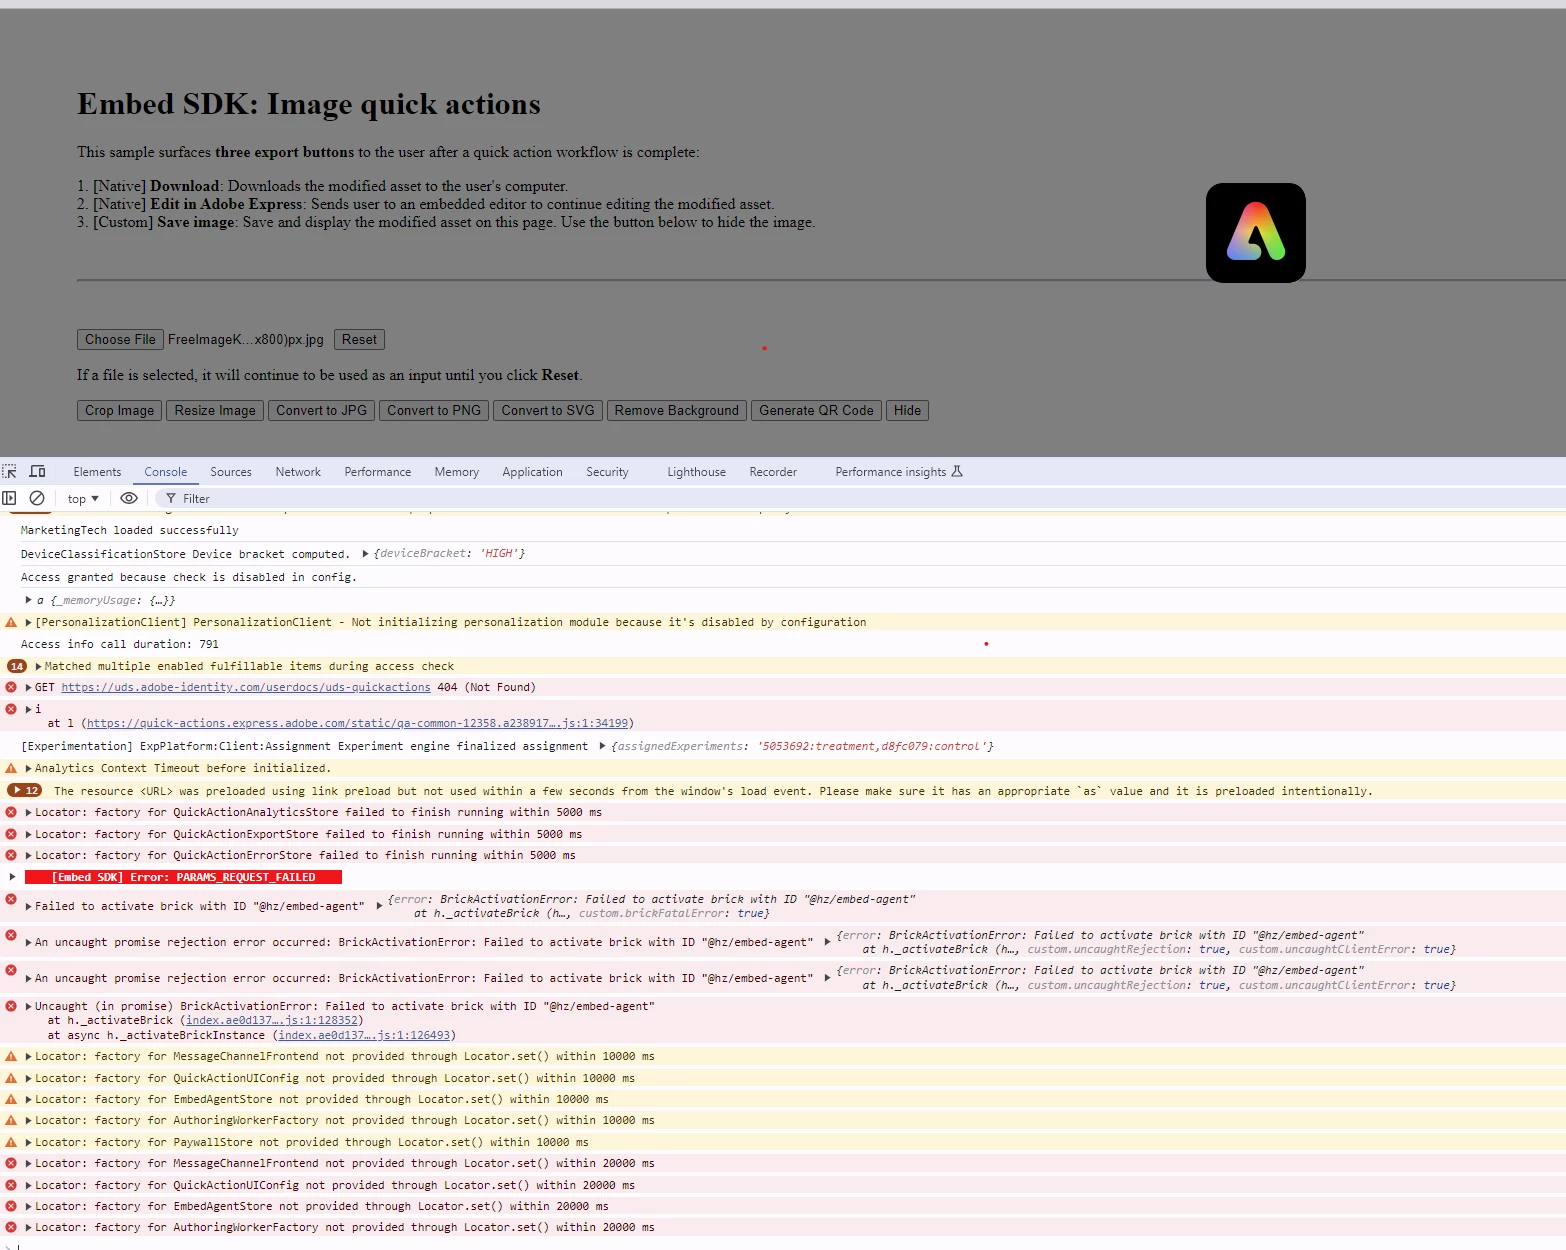Expand the GET 404 error entry

28,688
